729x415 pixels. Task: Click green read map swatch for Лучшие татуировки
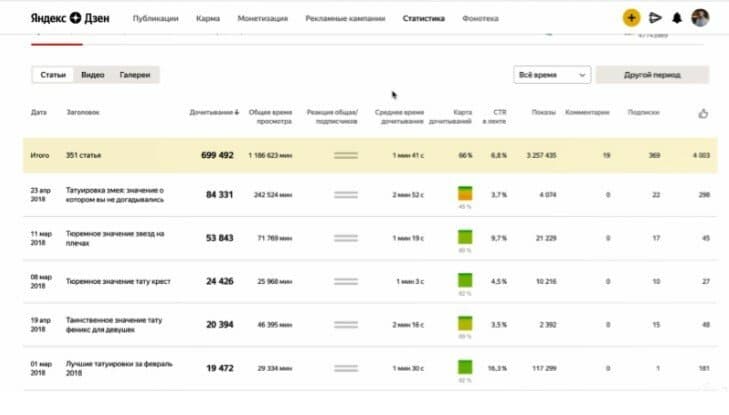(x=465, y=367)
